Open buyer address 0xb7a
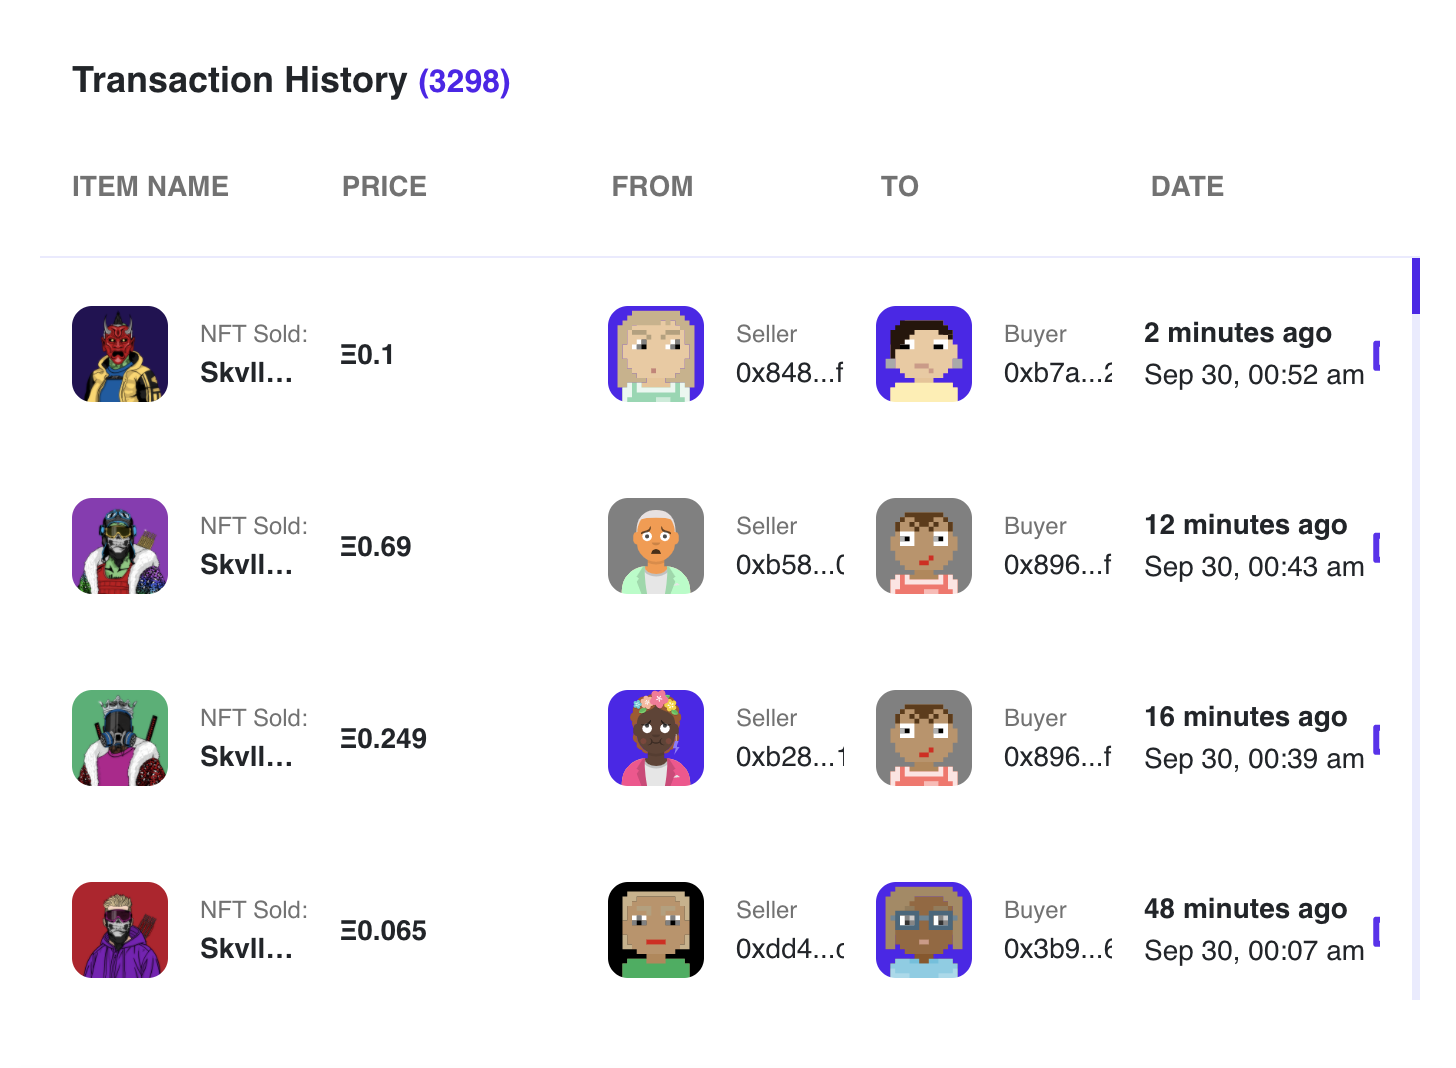1456x1068 pixels. pos(1058,373)
